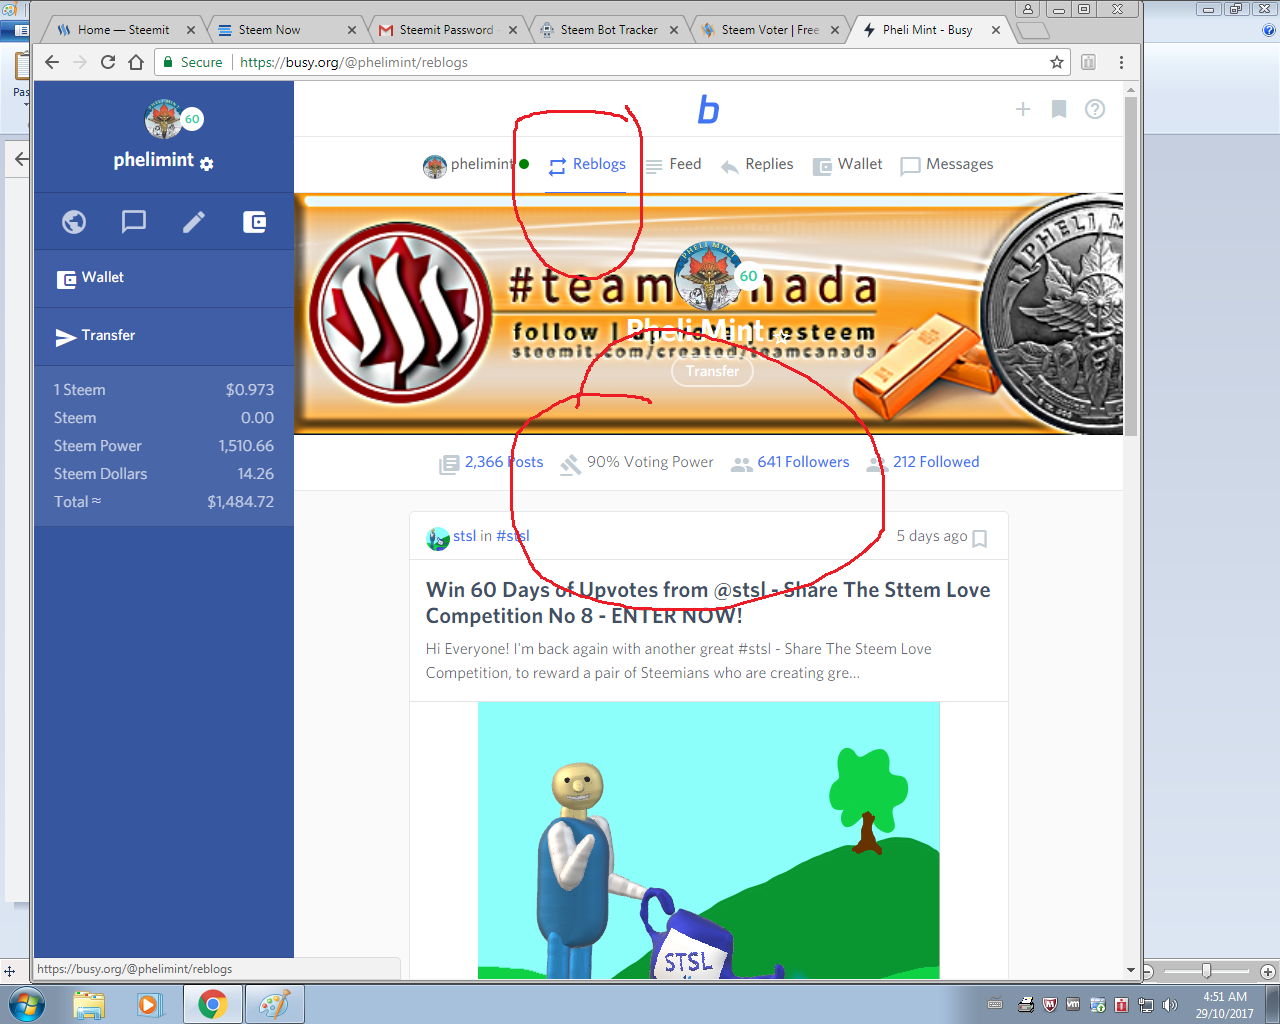Image resolution: width=1280 pixels, height=1024 pixels.
Task: Switch to the 'Steemit Password' browser tab
Action: (446, 30)
